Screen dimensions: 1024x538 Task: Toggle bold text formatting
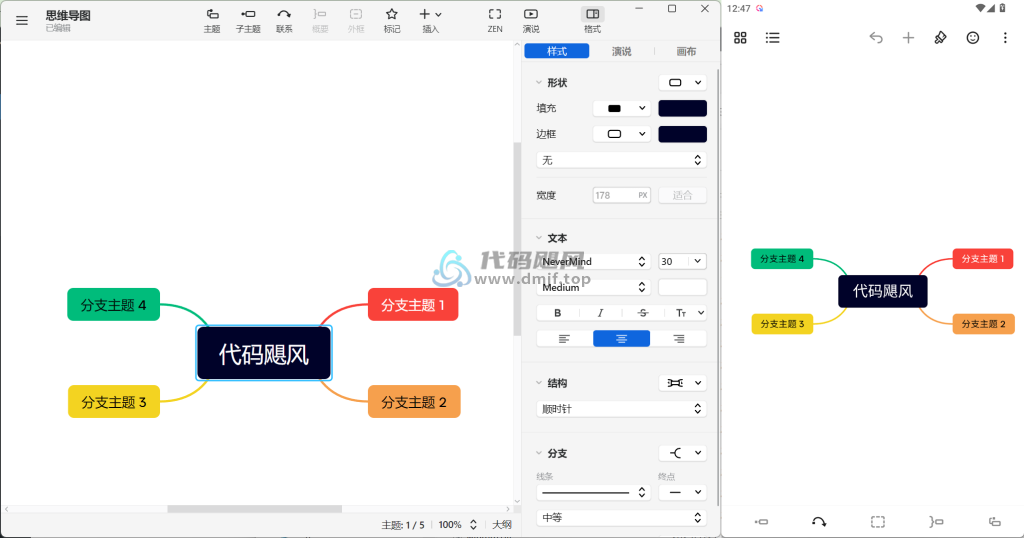tap(557, 313)
